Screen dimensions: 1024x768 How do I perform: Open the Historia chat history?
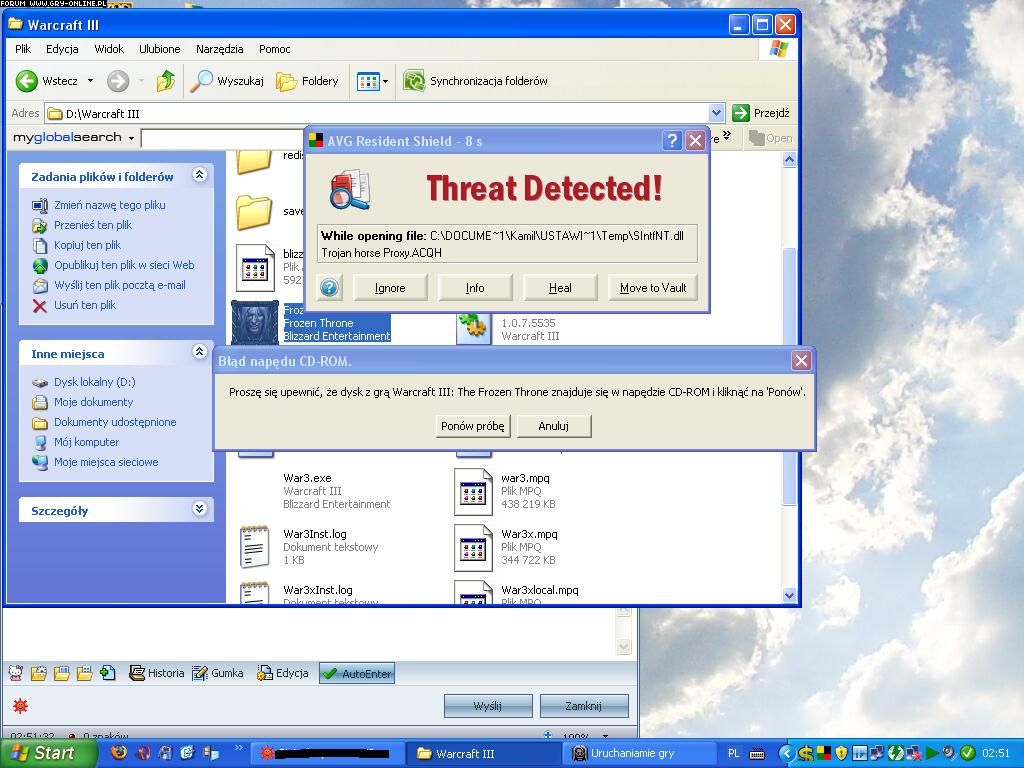pyautogui.click(x=157, y=673)
